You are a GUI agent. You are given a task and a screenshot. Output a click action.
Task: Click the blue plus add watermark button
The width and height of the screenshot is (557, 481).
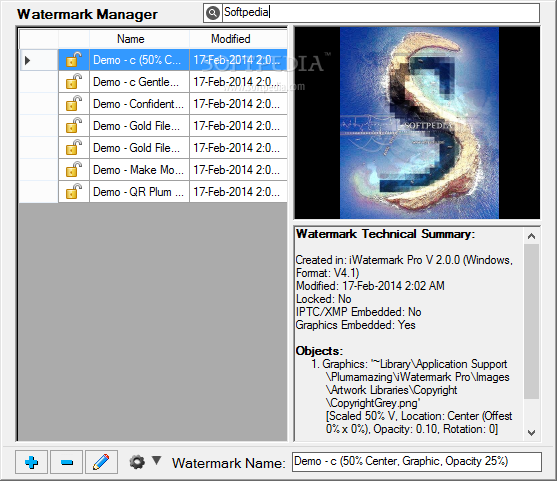pos(31,462)
